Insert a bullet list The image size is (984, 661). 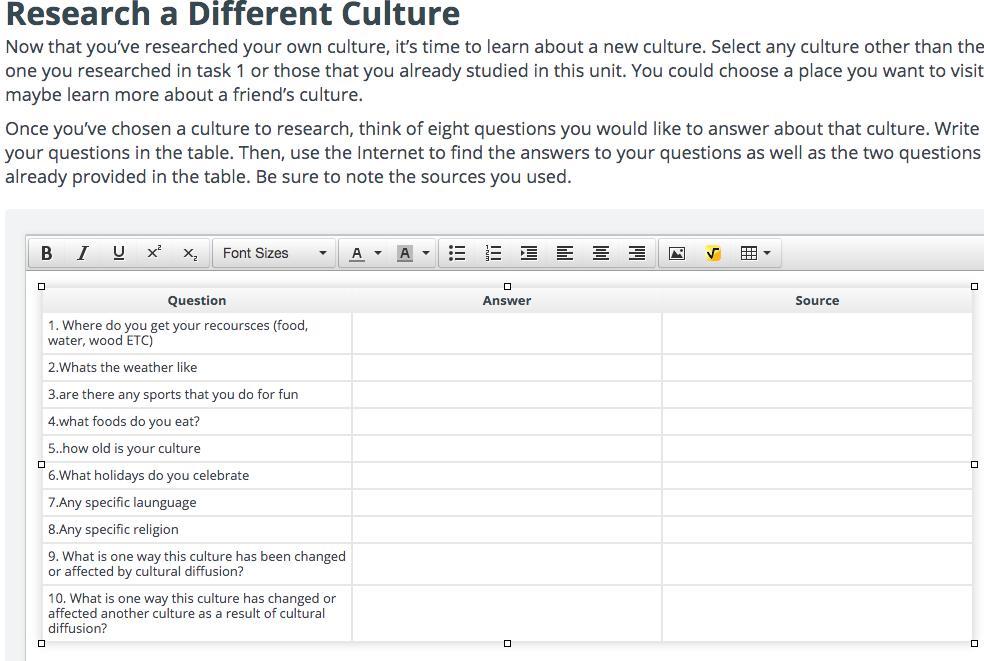coord(457,253)
